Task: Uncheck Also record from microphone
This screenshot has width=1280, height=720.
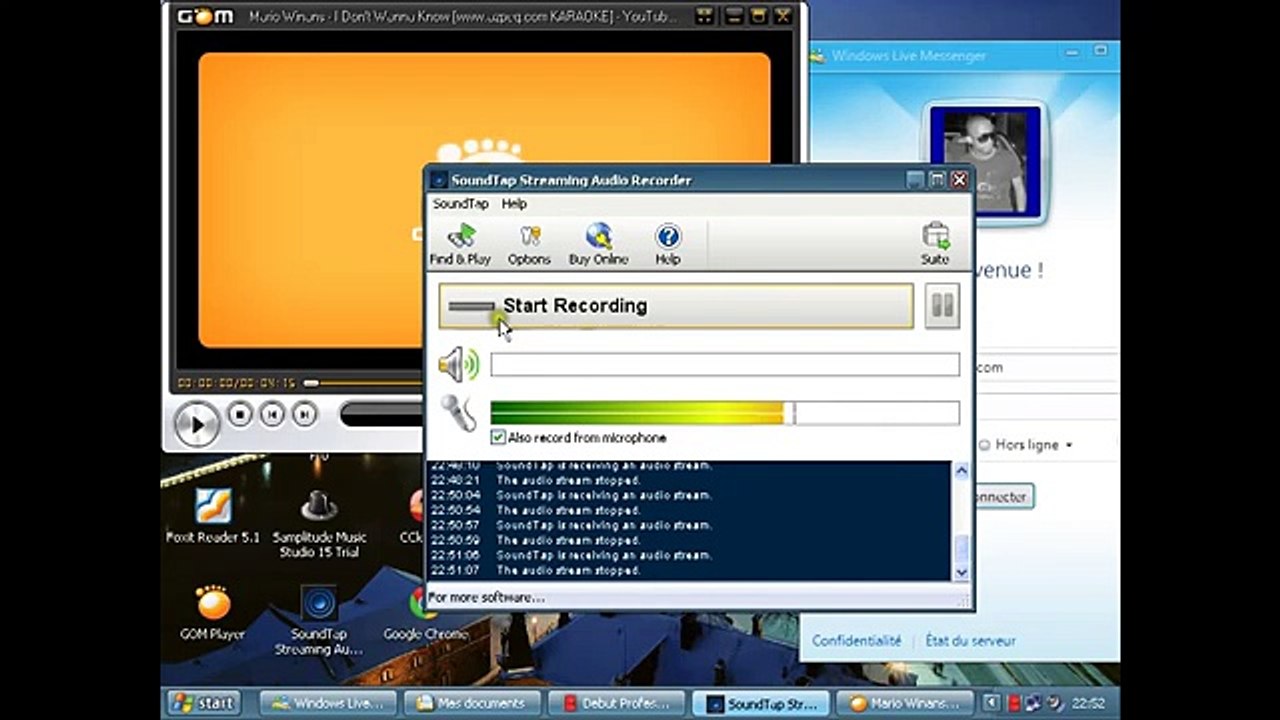Action: click(498, 438)
